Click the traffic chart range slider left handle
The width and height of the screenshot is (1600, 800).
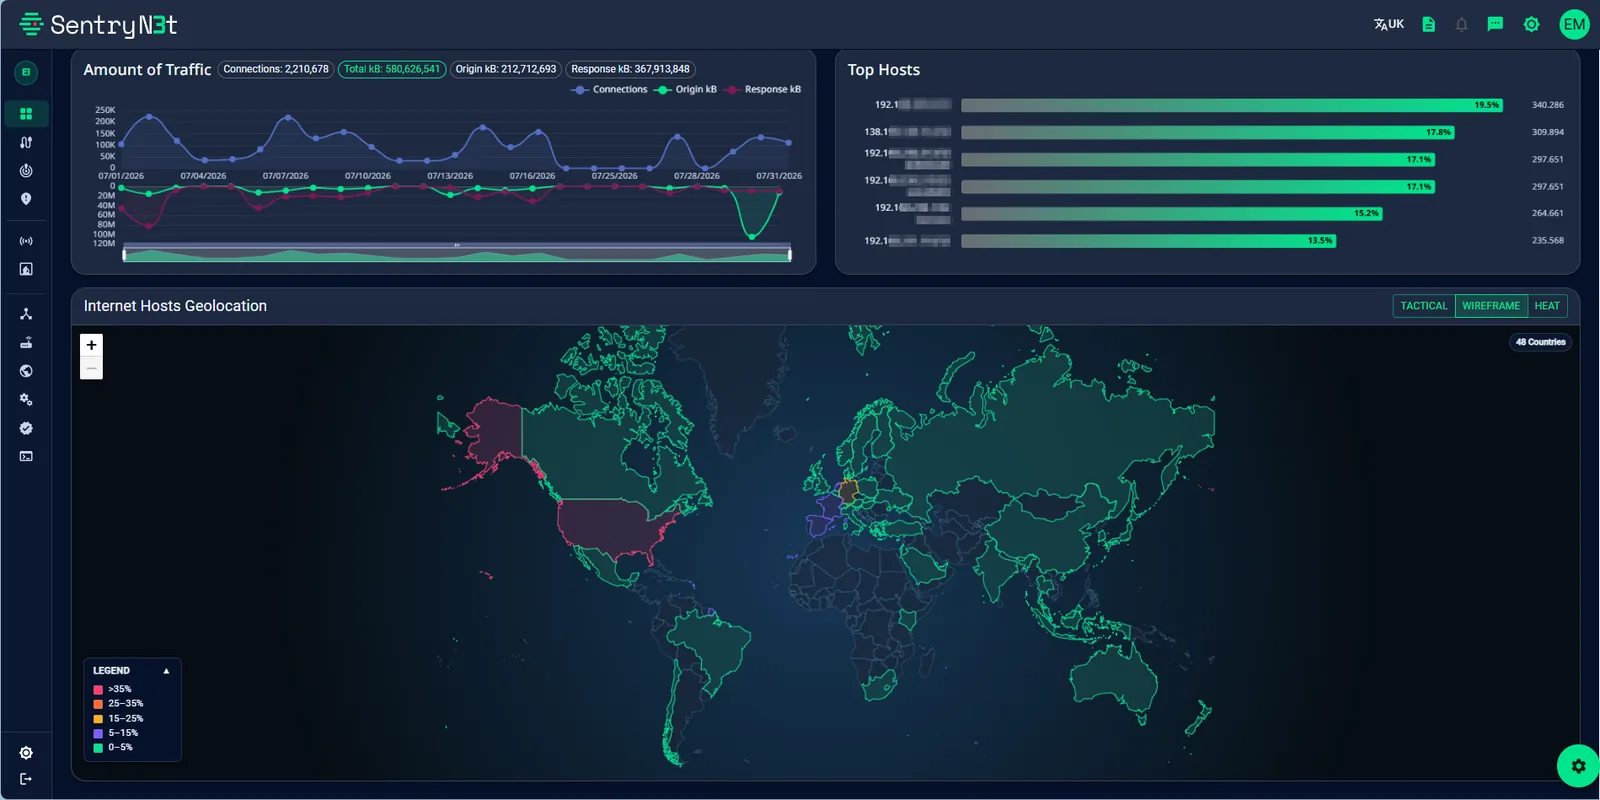[124, 254]
